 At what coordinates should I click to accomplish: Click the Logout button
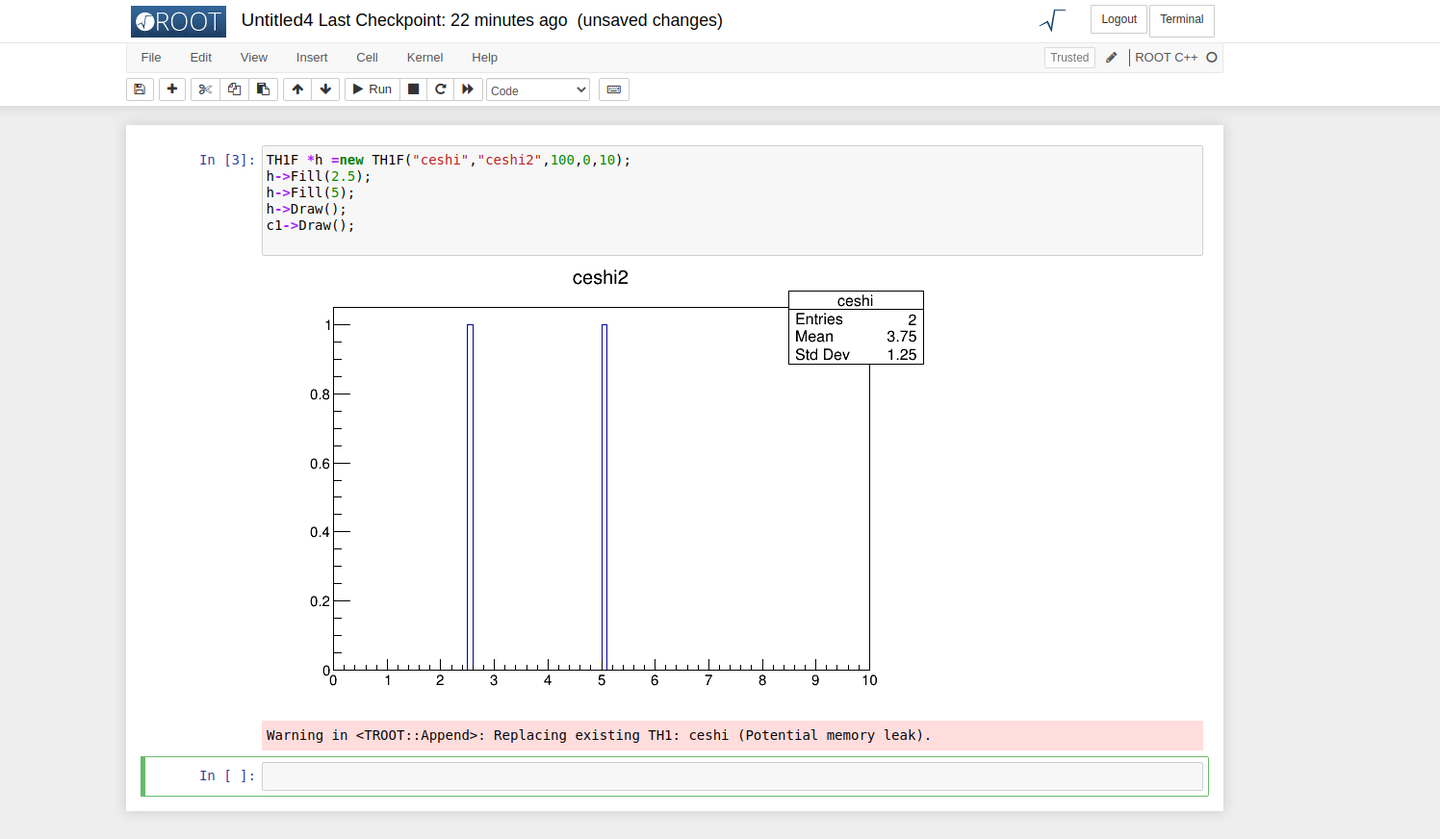click(x=1119, y=19)
